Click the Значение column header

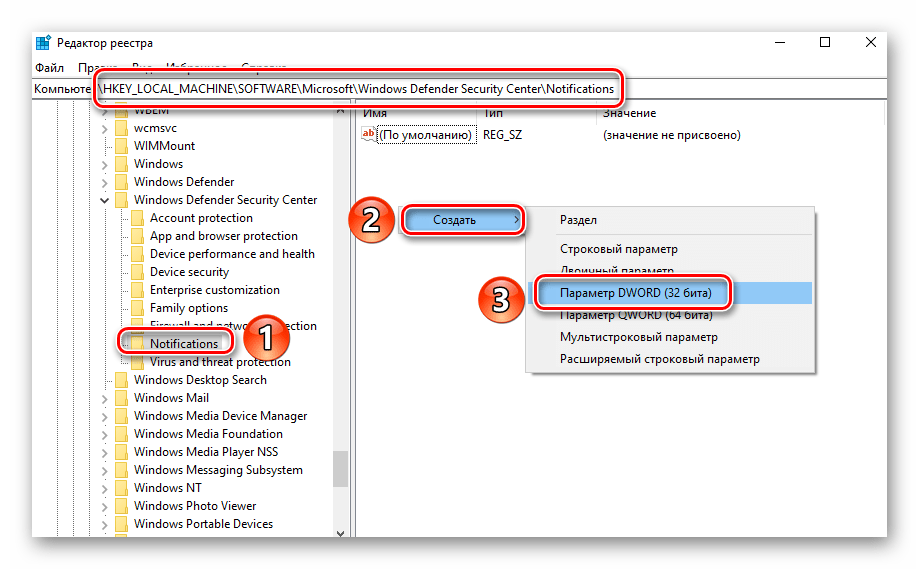point(629,114)
